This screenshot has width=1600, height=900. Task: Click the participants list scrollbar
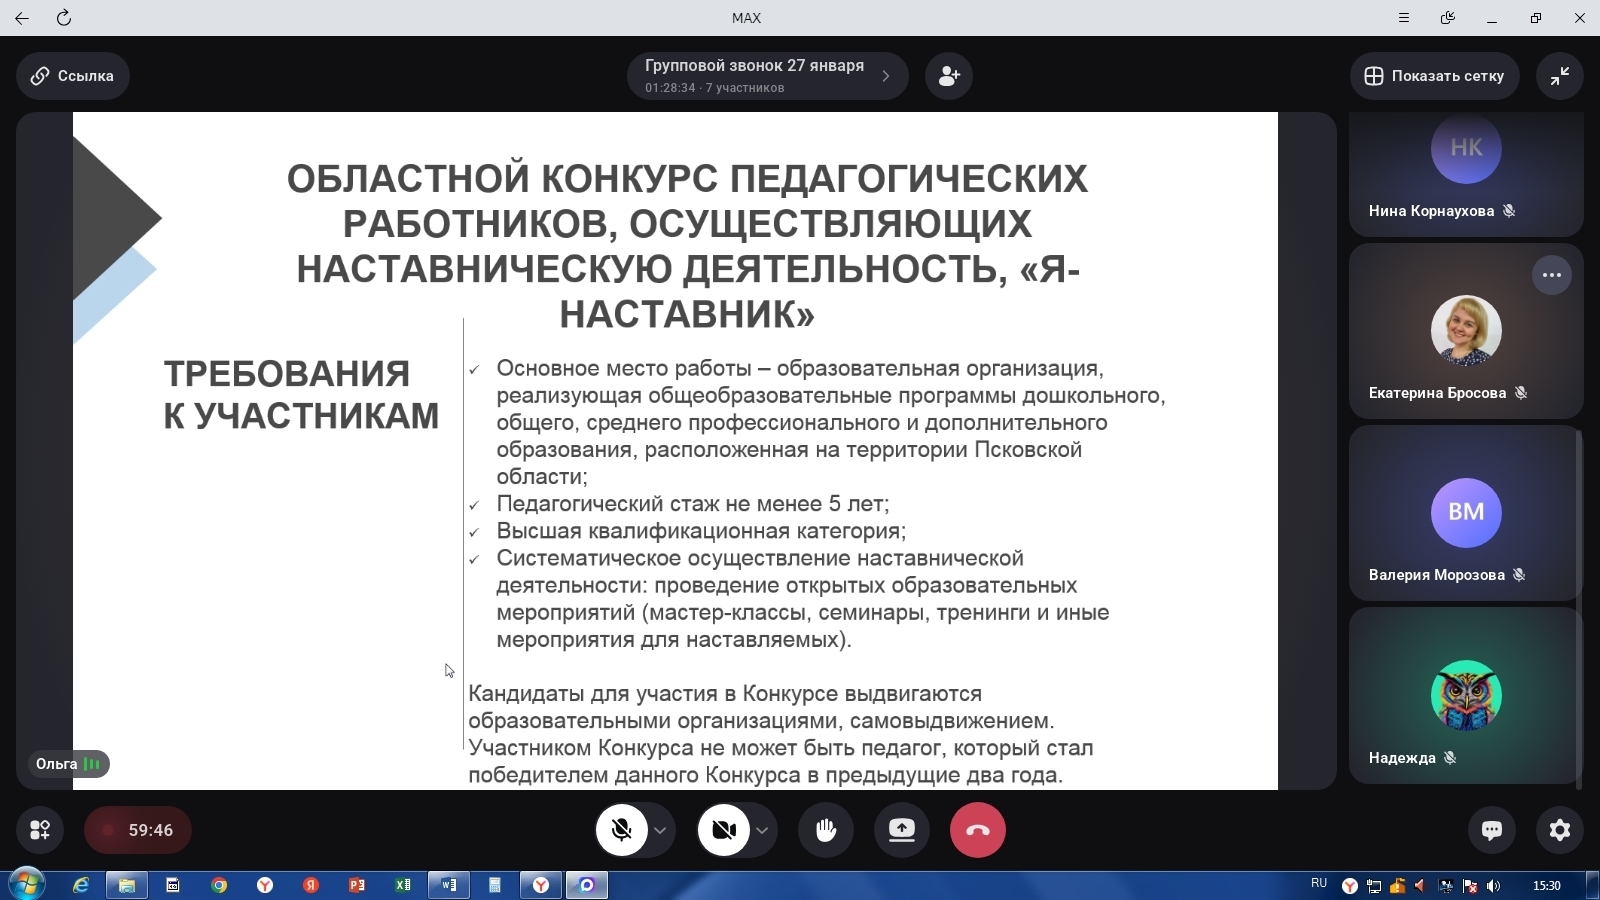[1579, 600]
